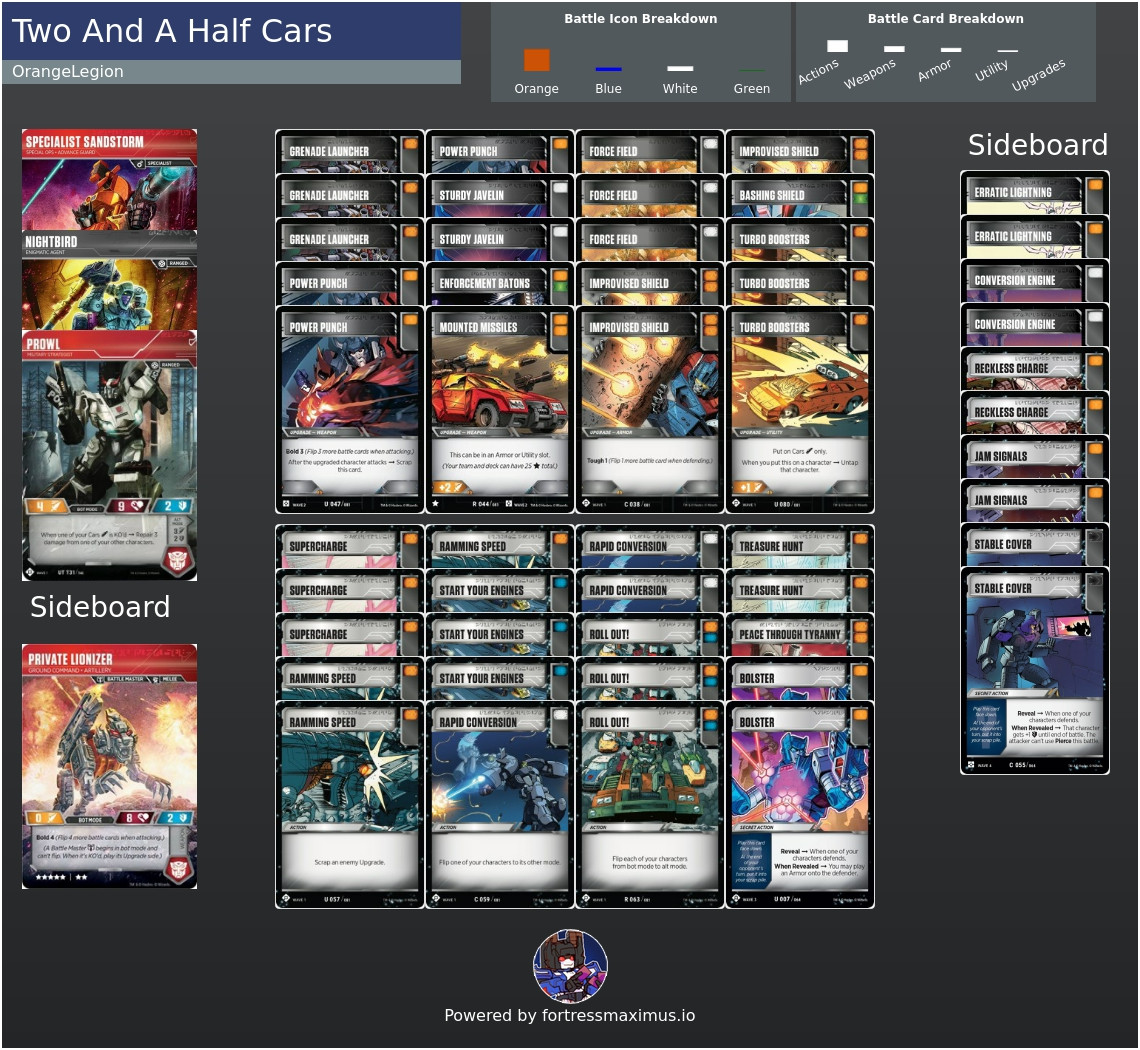The width and height of the screenshot is (1140, 1050).
Task: Click the white bar above the White label
Action: (x=680, y=68)
